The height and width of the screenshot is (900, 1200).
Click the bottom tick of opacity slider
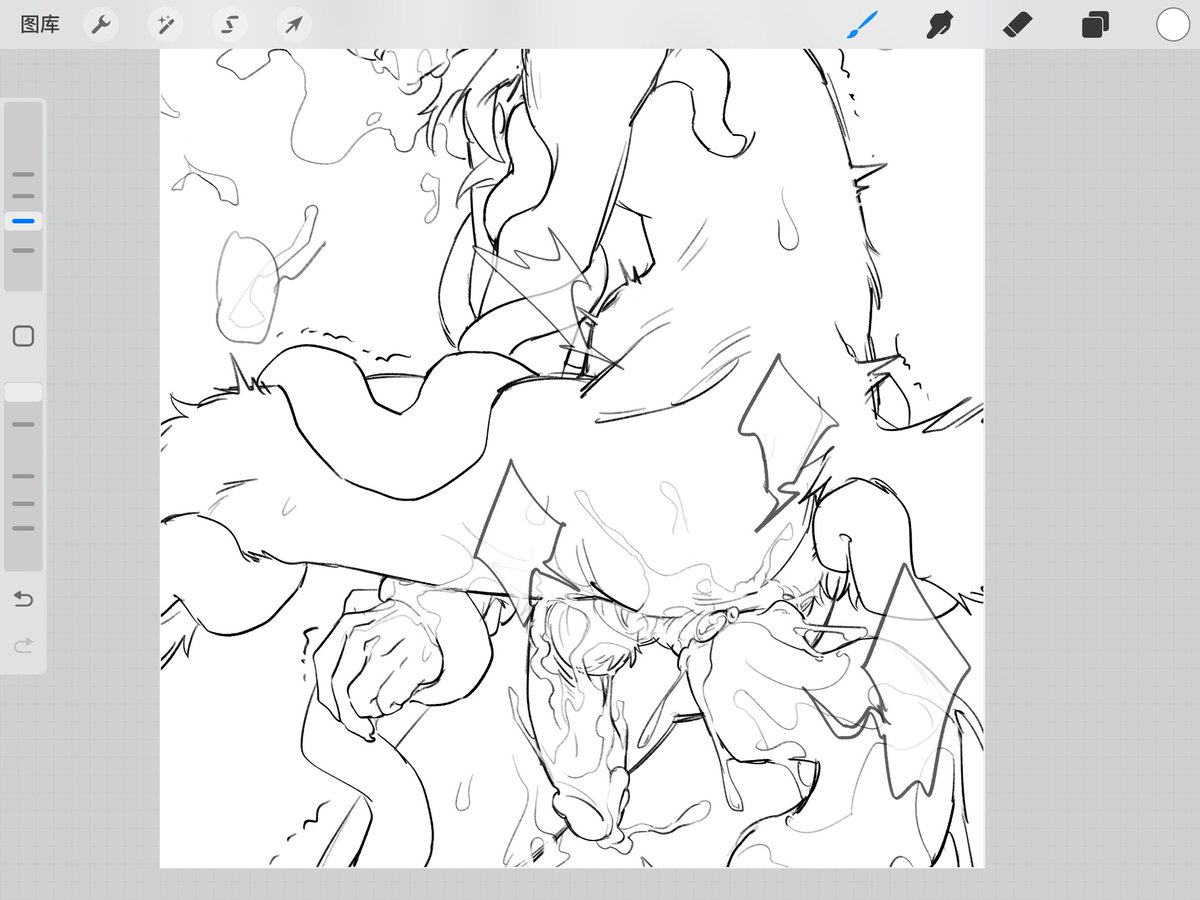coord(23,528)
